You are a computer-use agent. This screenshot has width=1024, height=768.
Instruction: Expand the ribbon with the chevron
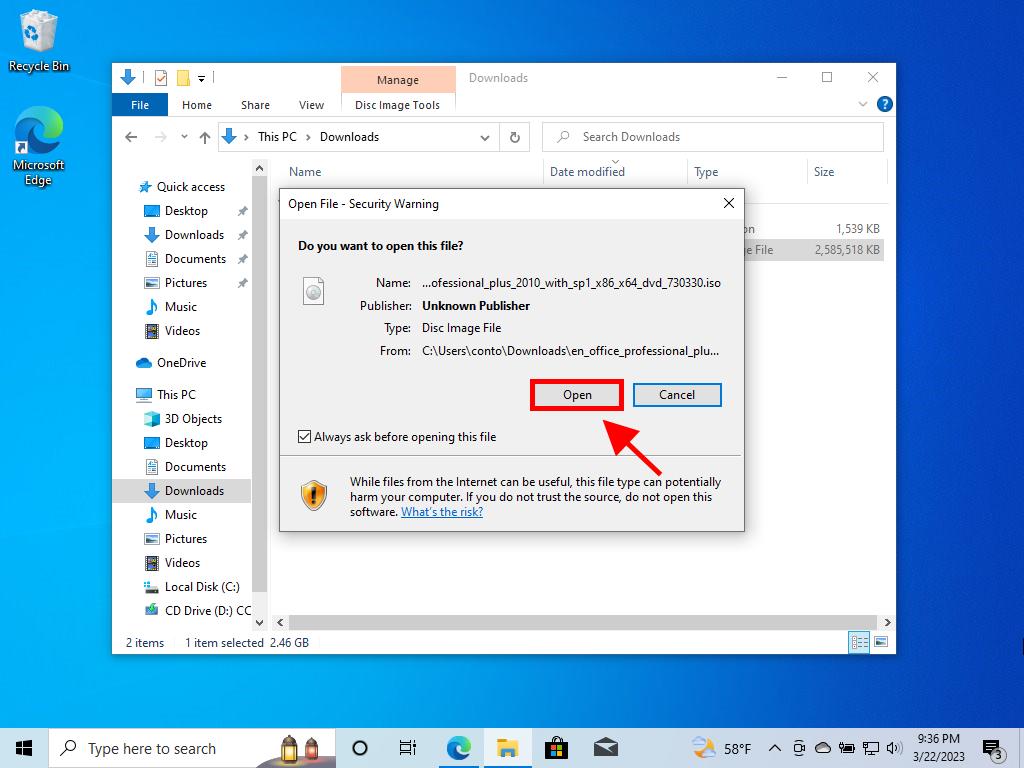coord(862,104)
